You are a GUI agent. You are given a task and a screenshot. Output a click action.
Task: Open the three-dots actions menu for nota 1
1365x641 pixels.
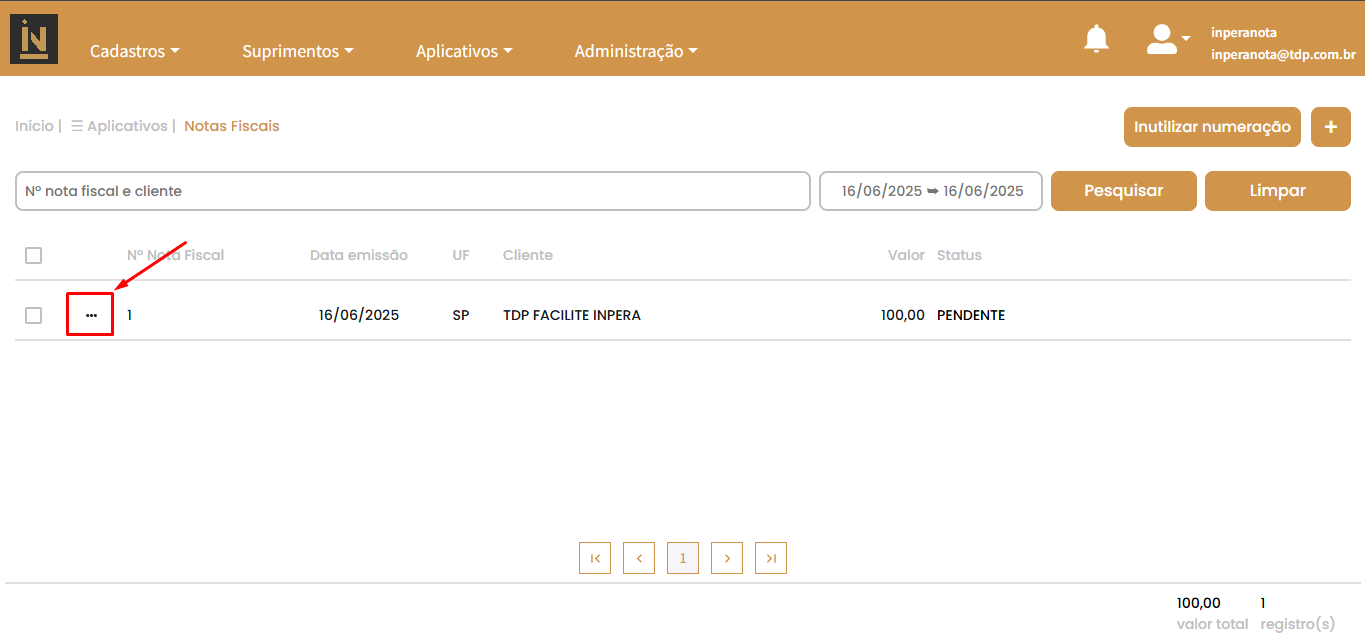coord(91,315)
